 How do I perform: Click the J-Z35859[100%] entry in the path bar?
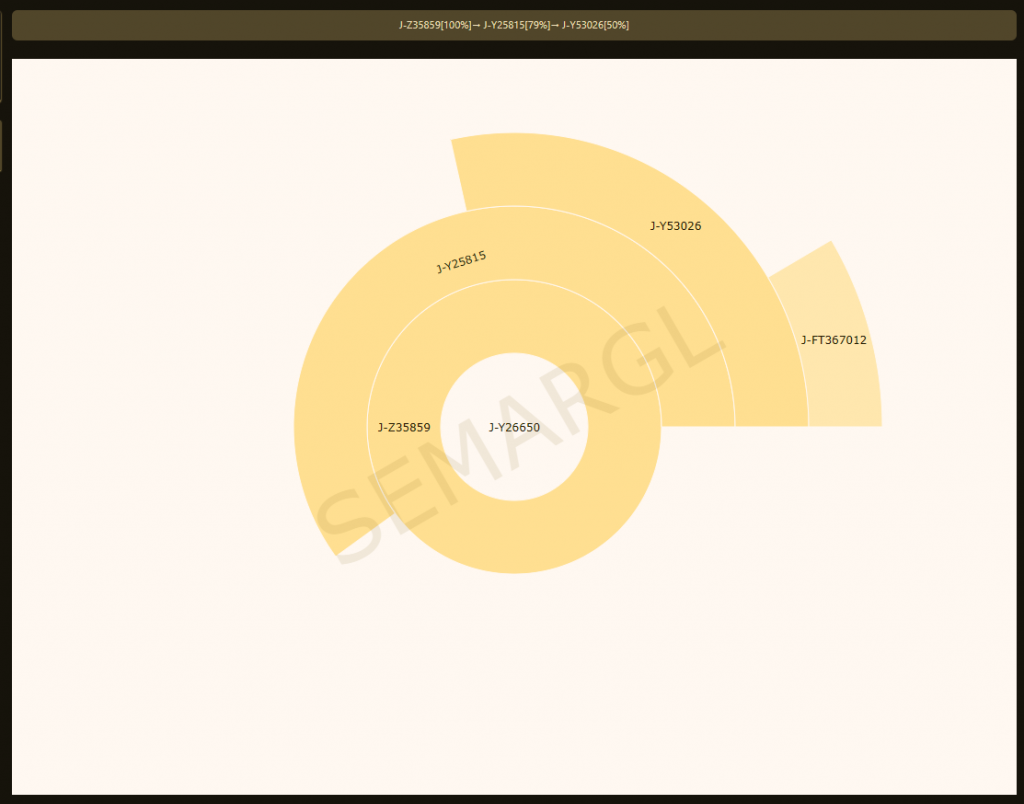coord(434,25)
